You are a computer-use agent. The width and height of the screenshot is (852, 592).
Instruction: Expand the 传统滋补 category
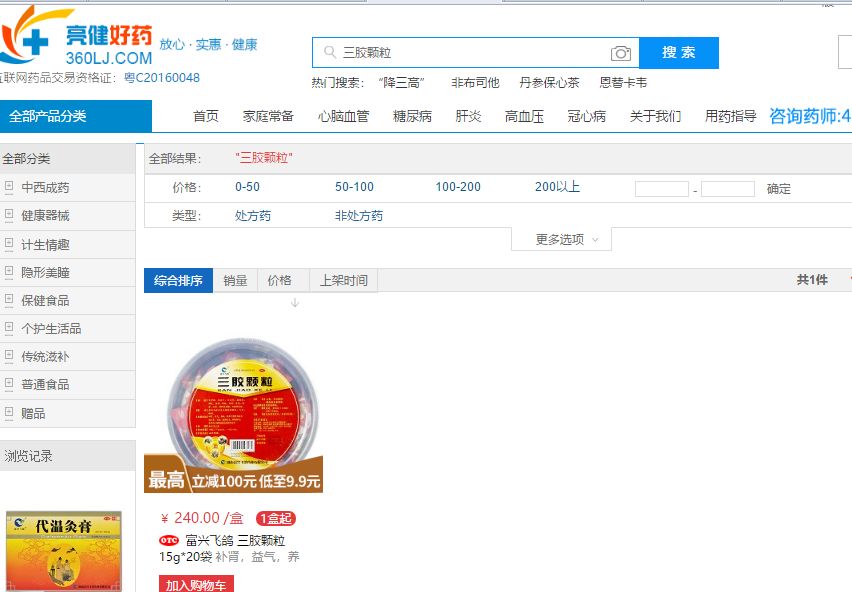9,356
